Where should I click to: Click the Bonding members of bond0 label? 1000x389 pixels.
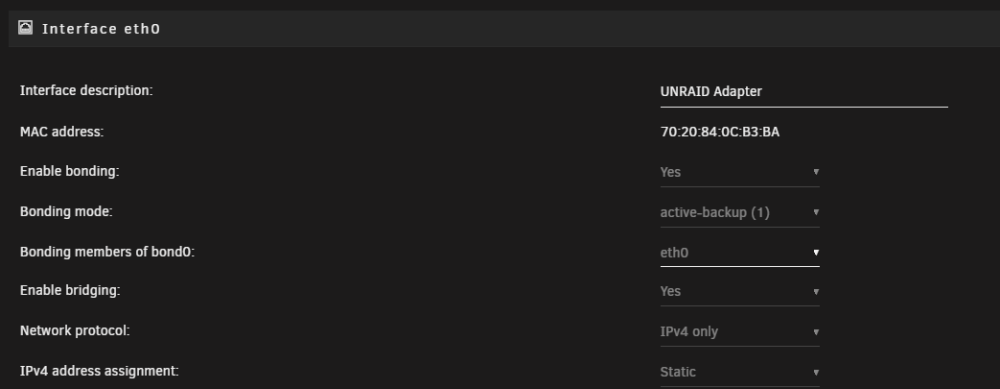(x=107, y=252)
